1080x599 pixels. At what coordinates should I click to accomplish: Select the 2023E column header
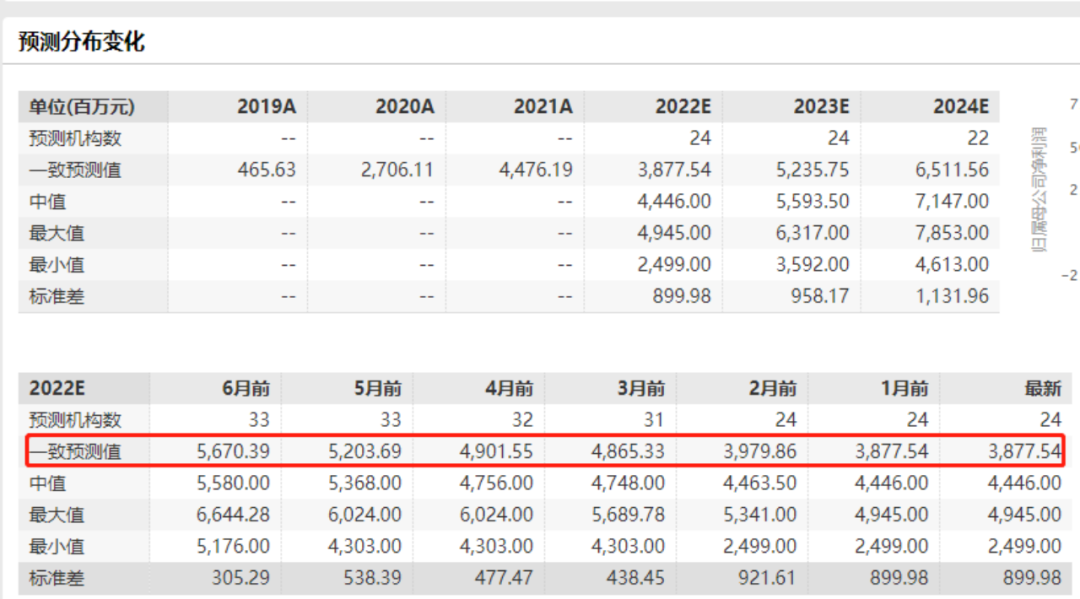click(x=820, y=107)
